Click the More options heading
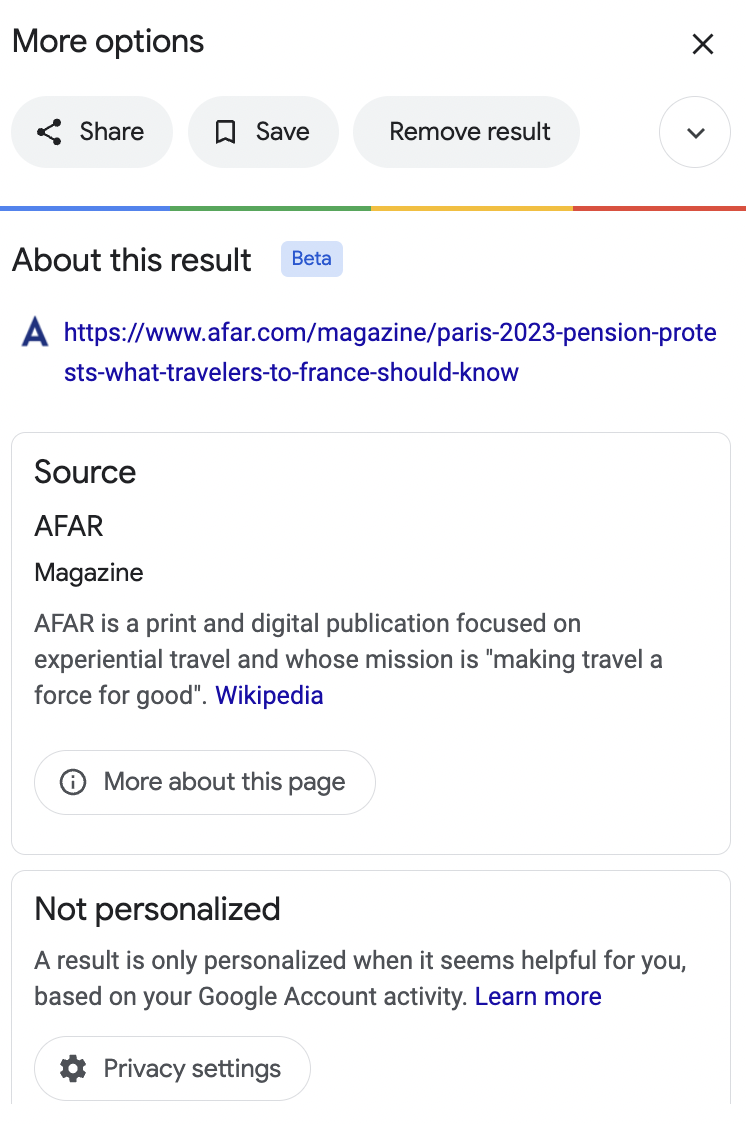The image size is (746, 1124). click(108, 42)
